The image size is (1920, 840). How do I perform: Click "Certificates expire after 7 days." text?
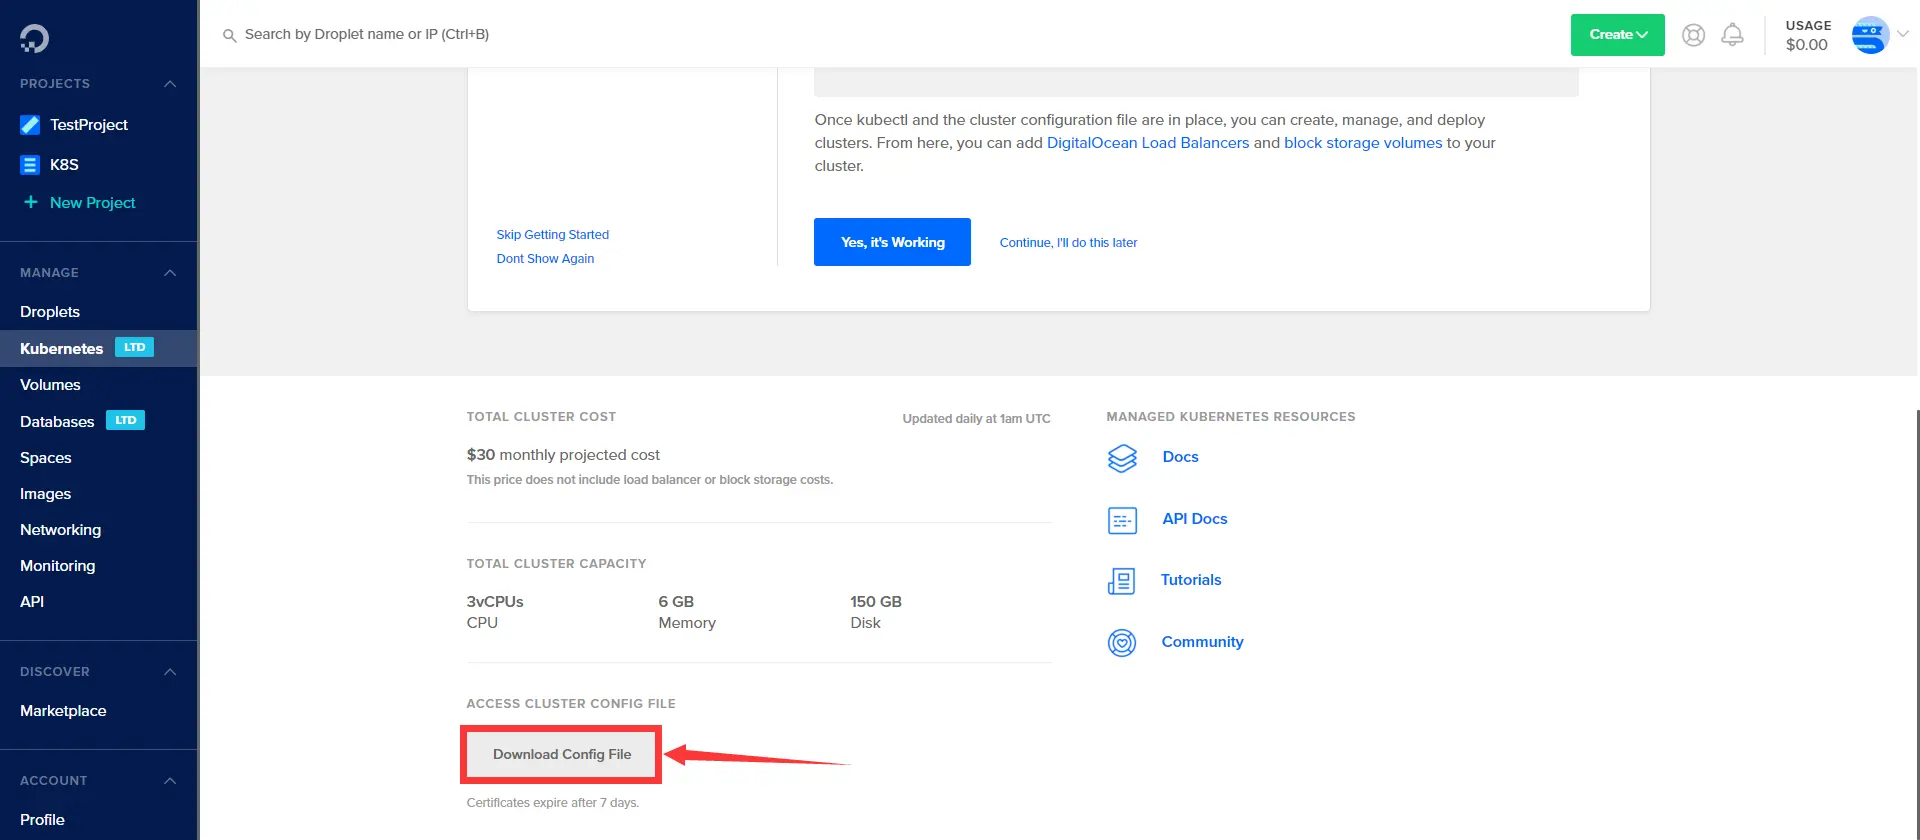(552, 803)
